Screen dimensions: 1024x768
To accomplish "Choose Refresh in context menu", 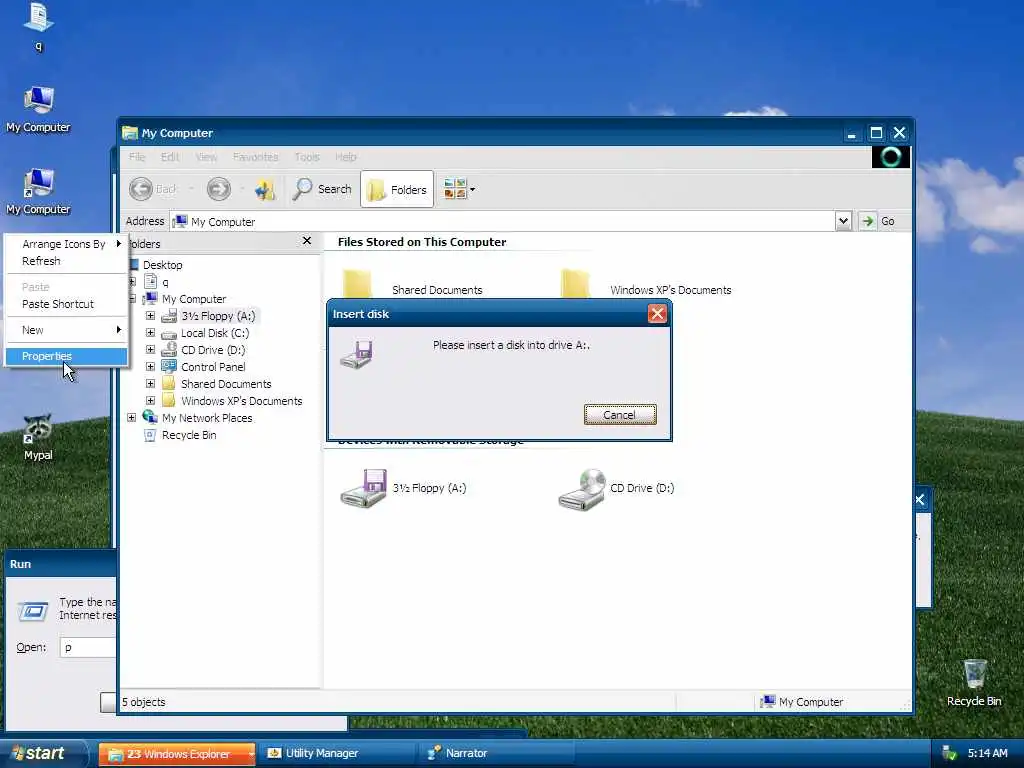I will tap(66, 261).
